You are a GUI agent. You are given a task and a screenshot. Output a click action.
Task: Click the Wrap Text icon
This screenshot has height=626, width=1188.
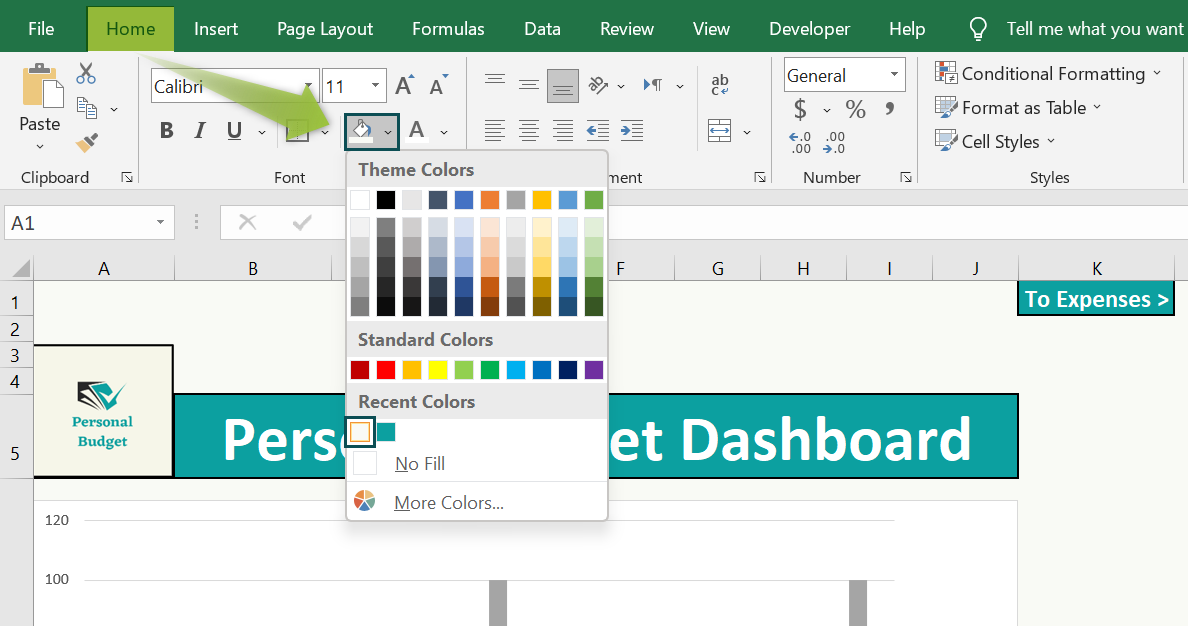[720, 85]
